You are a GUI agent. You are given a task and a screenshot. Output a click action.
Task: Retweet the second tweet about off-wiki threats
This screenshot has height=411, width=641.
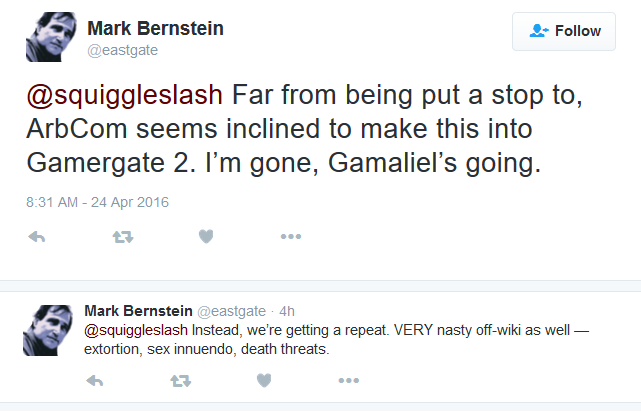181,381
